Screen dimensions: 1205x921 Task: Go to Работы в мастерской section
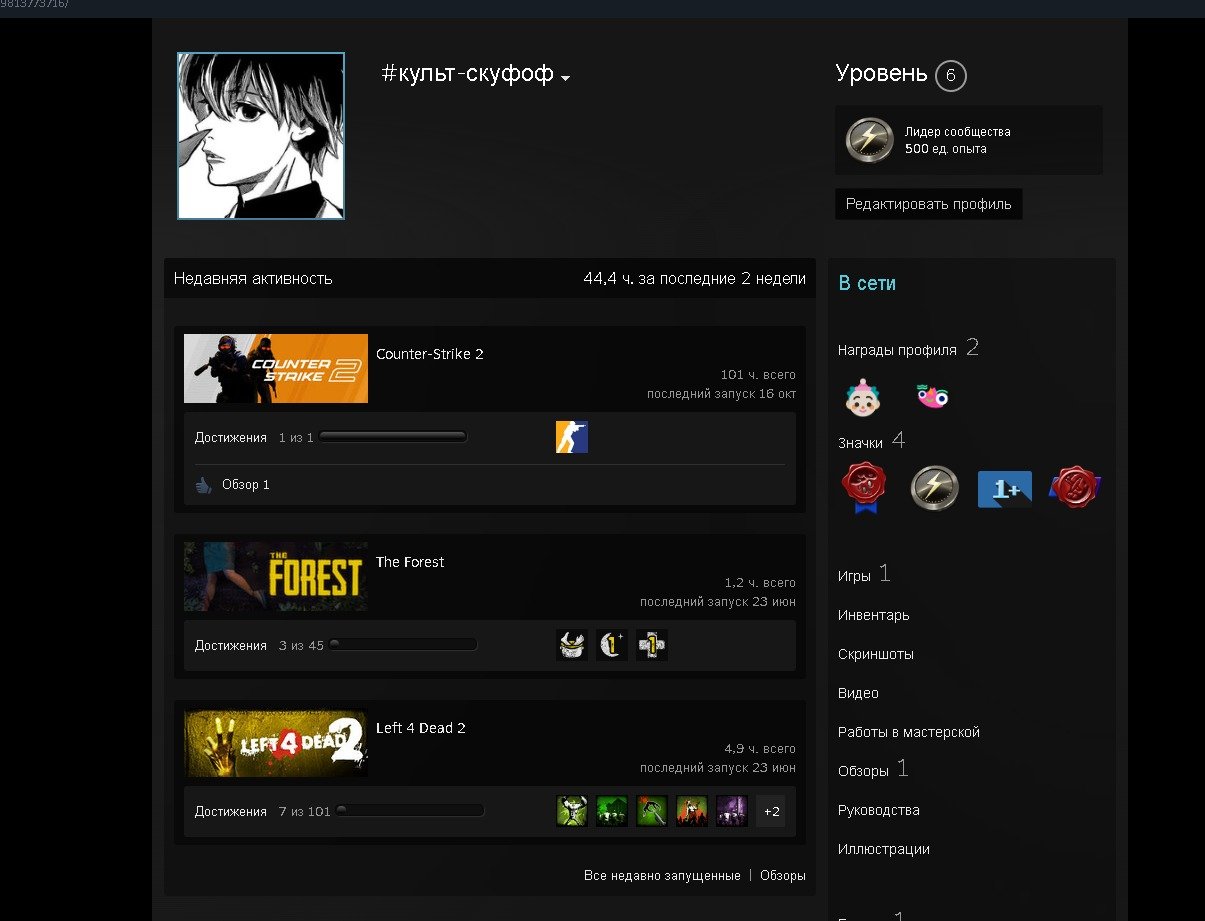[908, 732]
